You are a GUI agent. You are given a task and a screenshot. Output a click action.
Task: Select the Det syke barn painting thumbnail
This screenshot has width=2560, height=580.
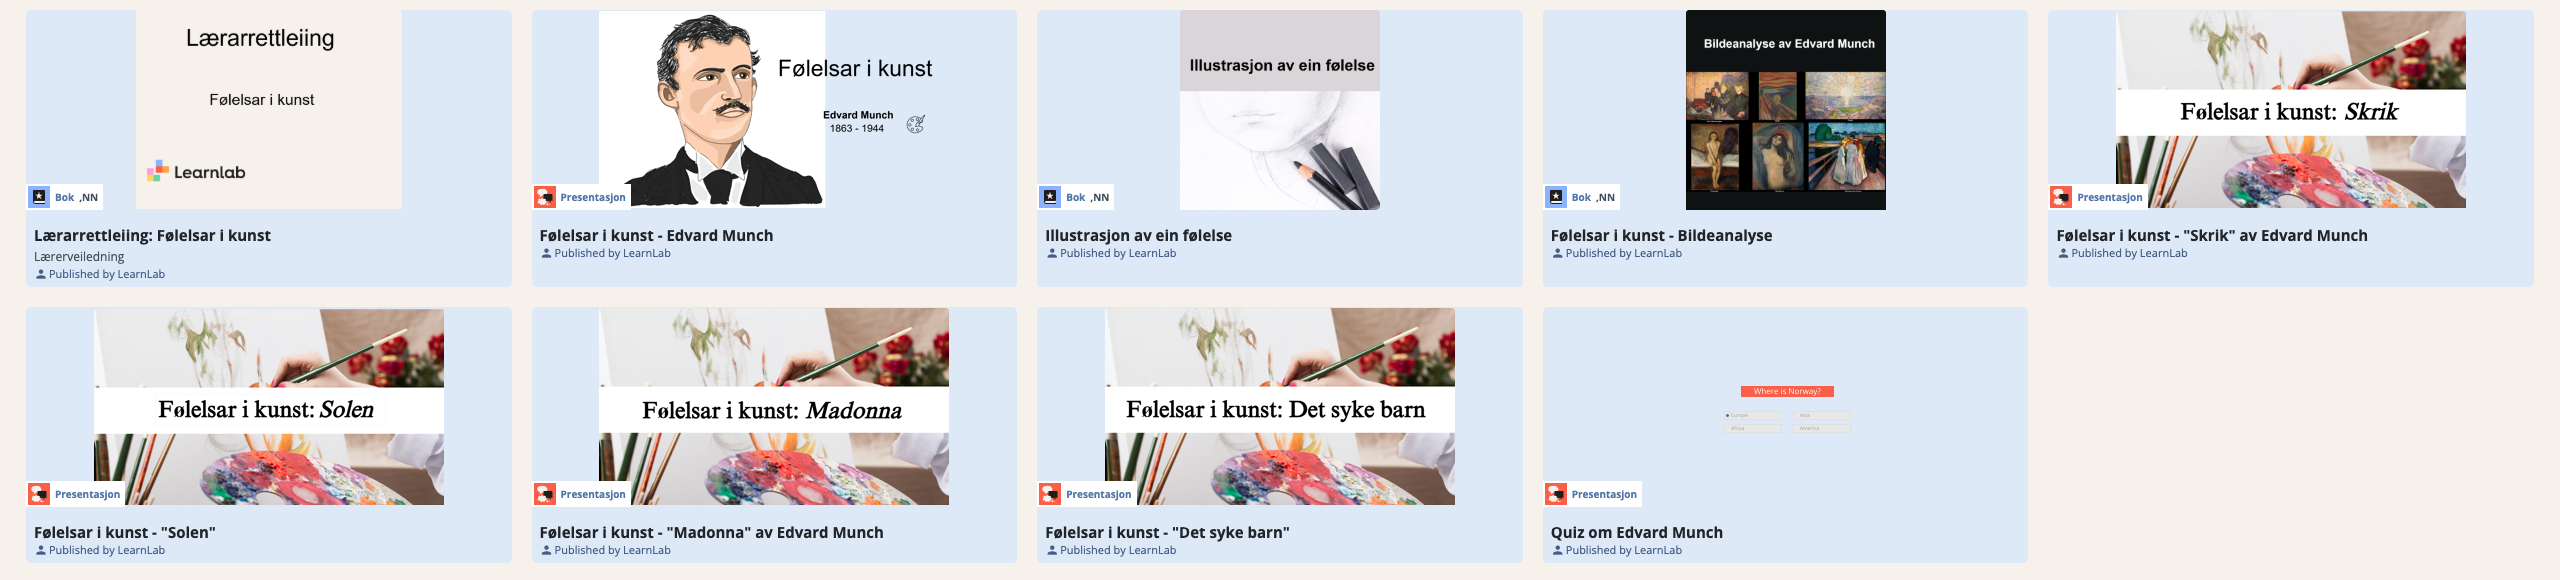[x=1280, y=407]
